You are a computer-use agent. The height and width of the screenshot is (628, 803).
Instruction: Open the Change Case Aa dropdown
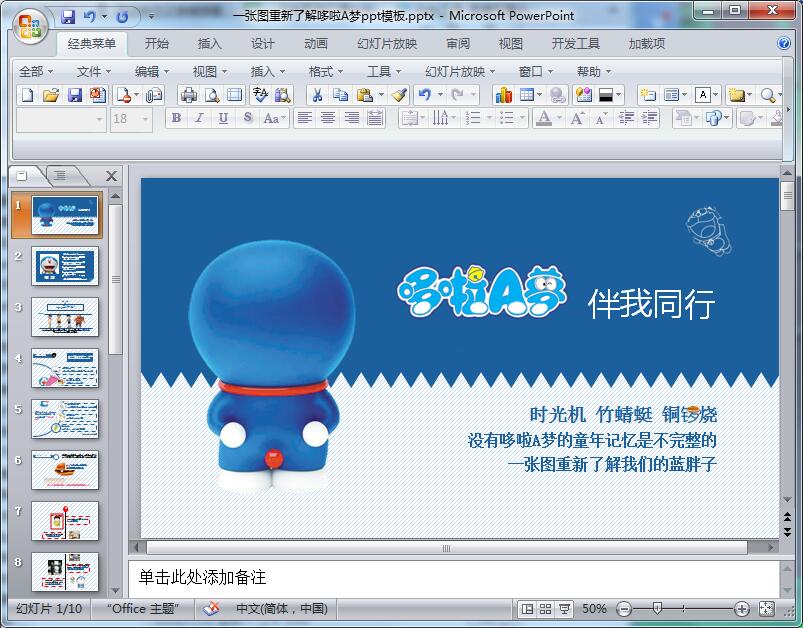[x=274, y=118]
